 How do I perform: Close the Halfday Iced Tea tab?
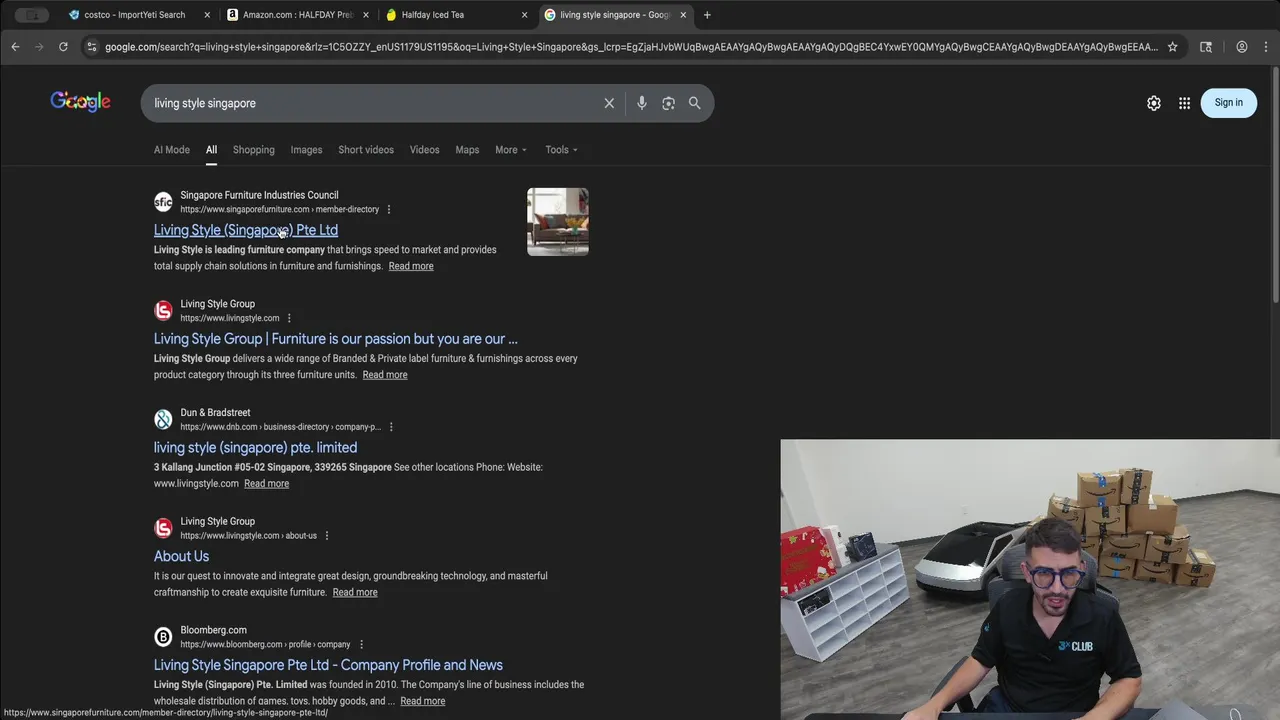pyautogui.click(x=524, y=15)
